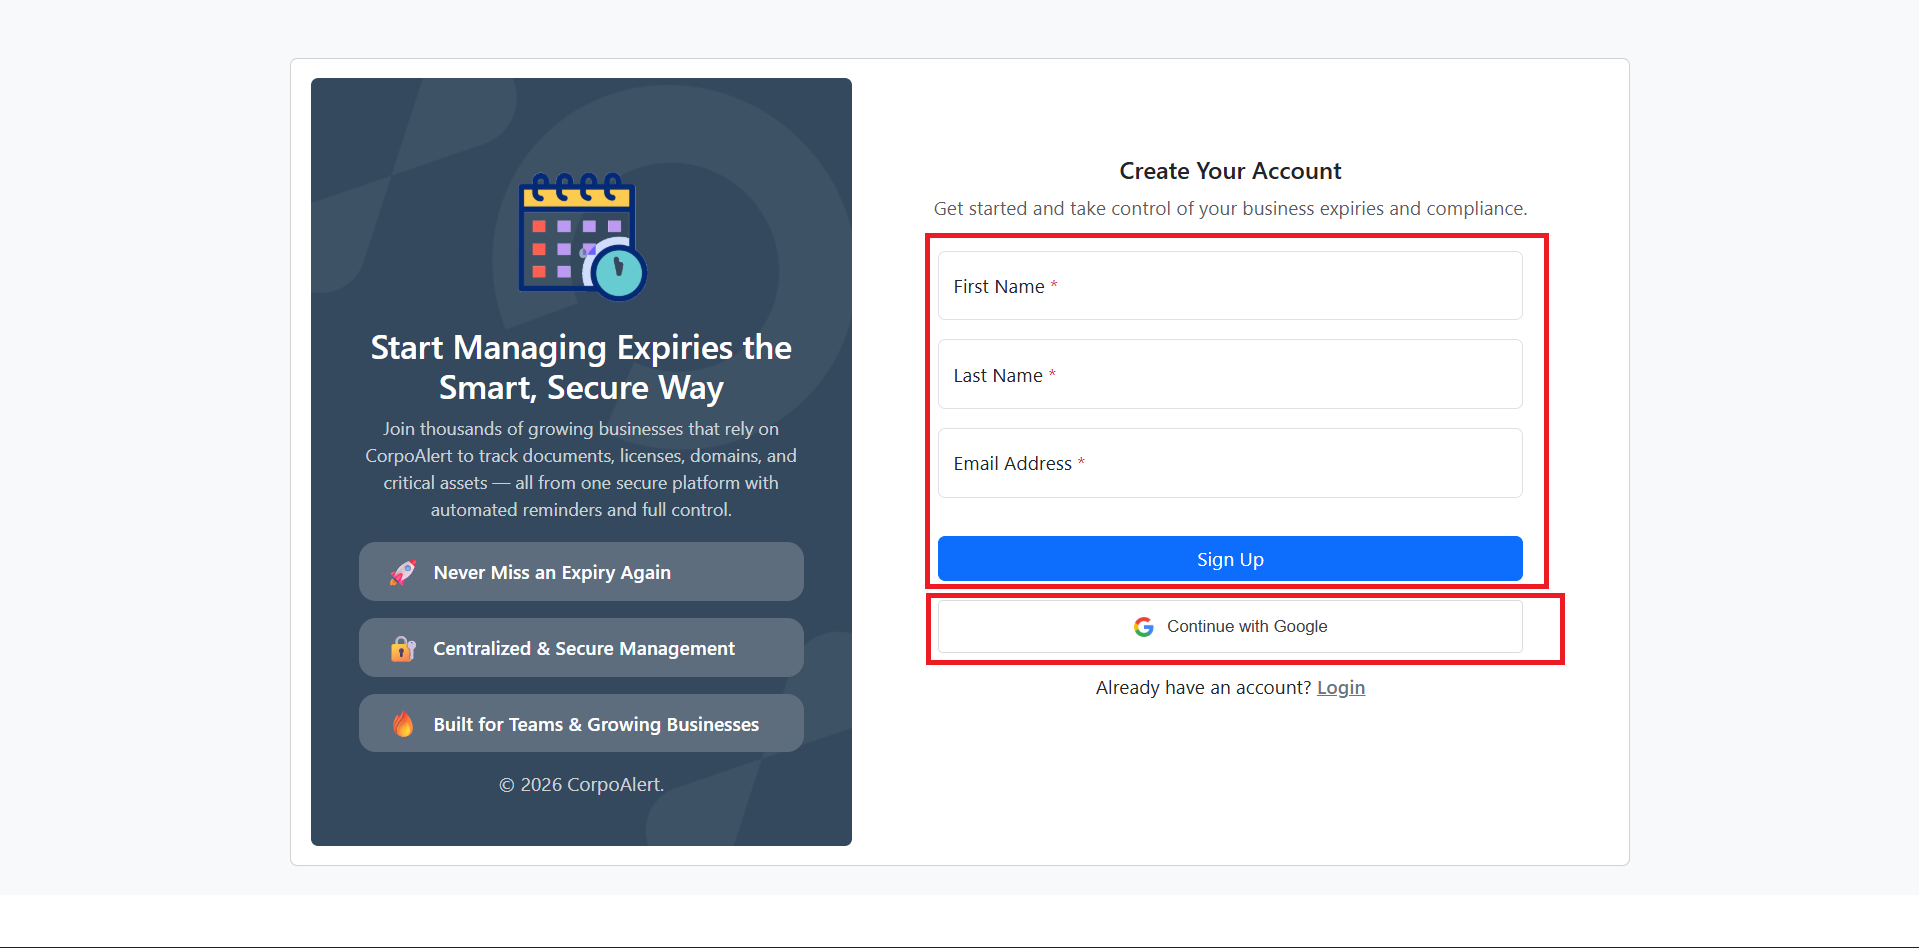Click the Never Miss an Expiry Again card
The image size is (1919, 948).
click(581, 571)
